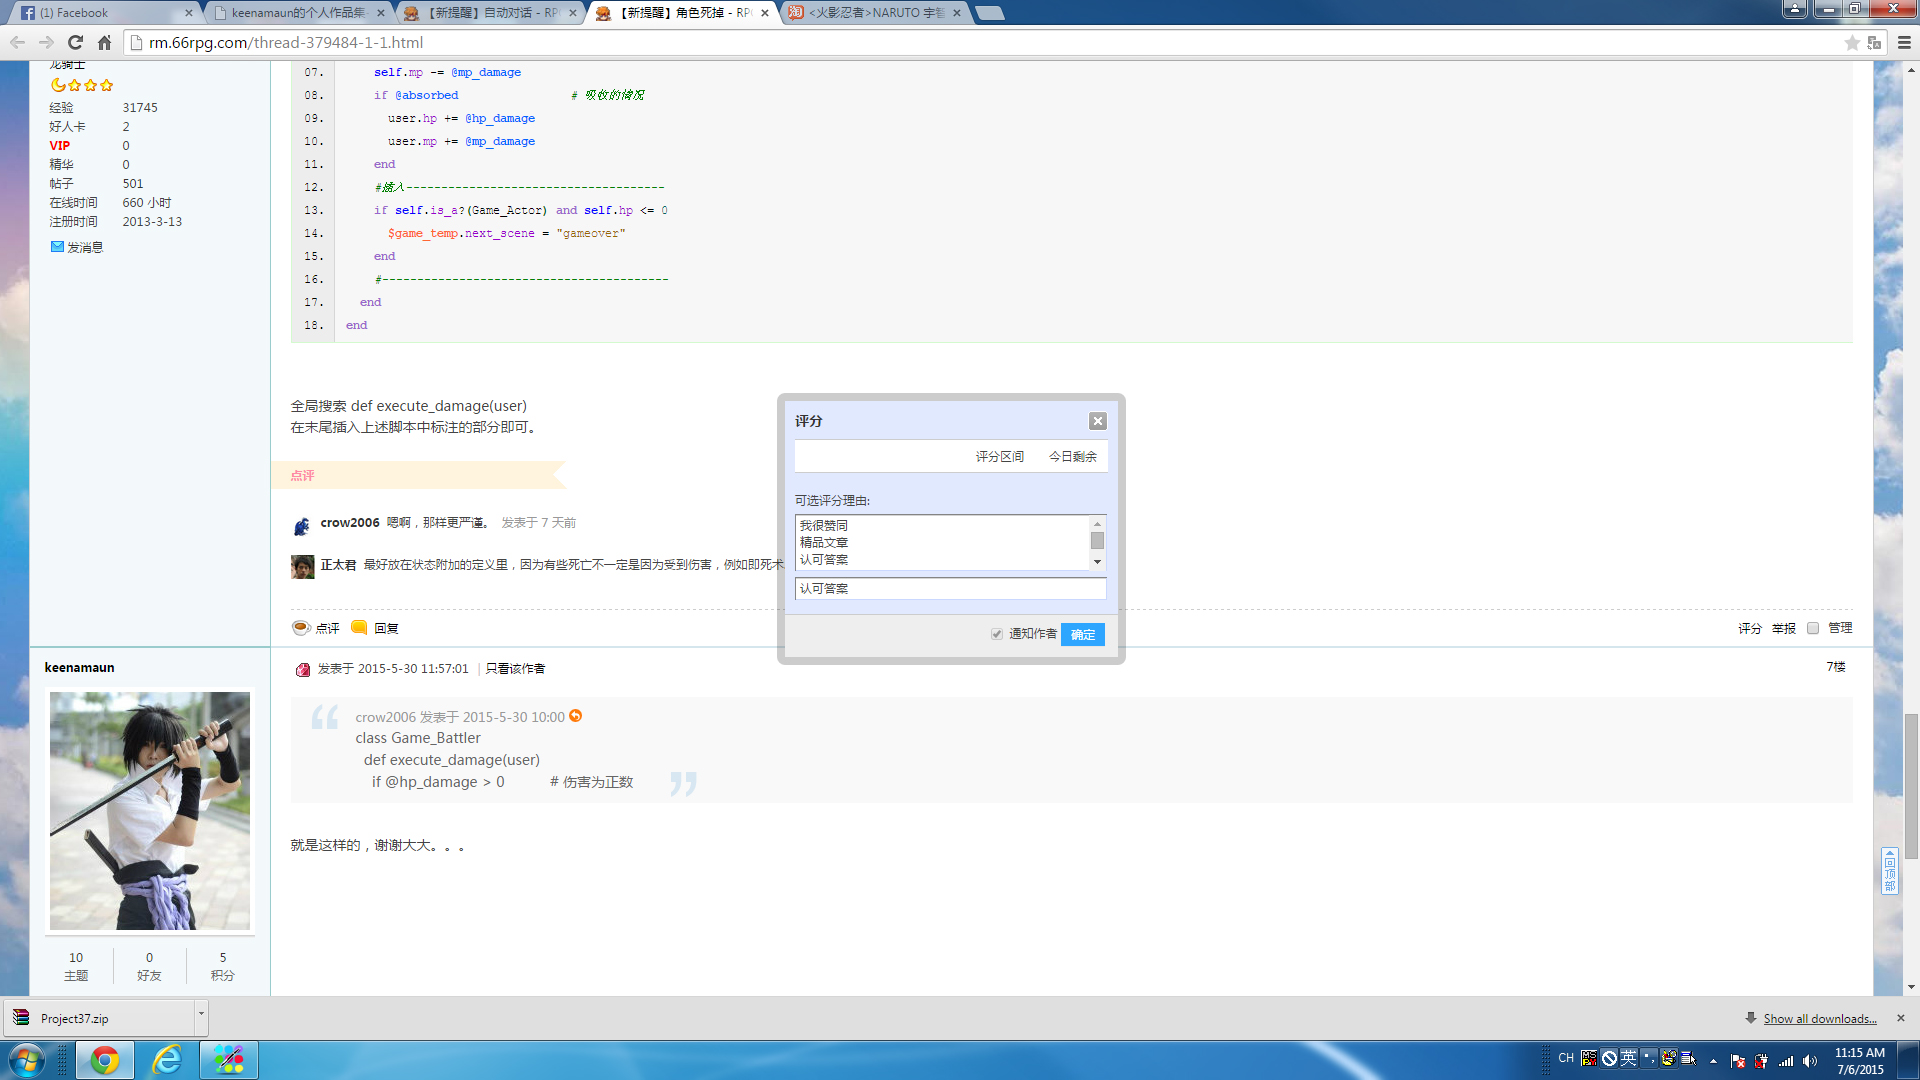Click the rating reason input field
The height and width of the screenshot is (1080, 1920).
click(950, 588)
